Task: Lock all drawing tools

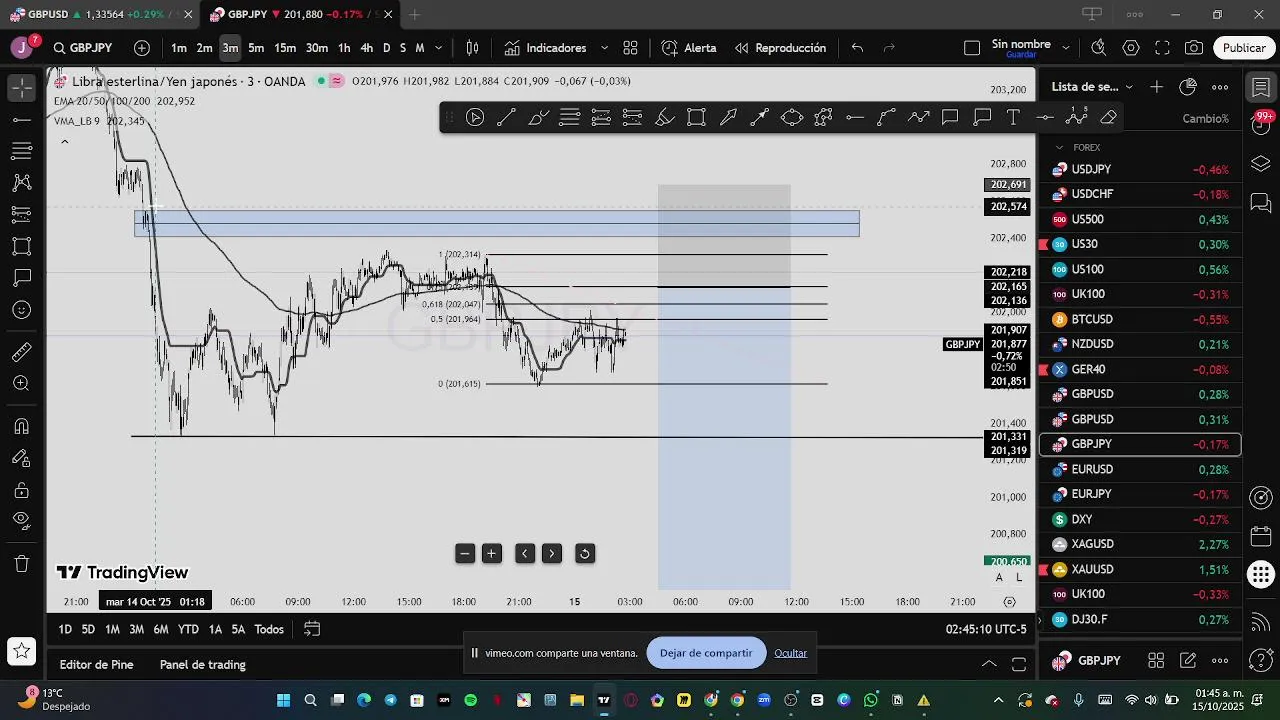Action: 21,490
